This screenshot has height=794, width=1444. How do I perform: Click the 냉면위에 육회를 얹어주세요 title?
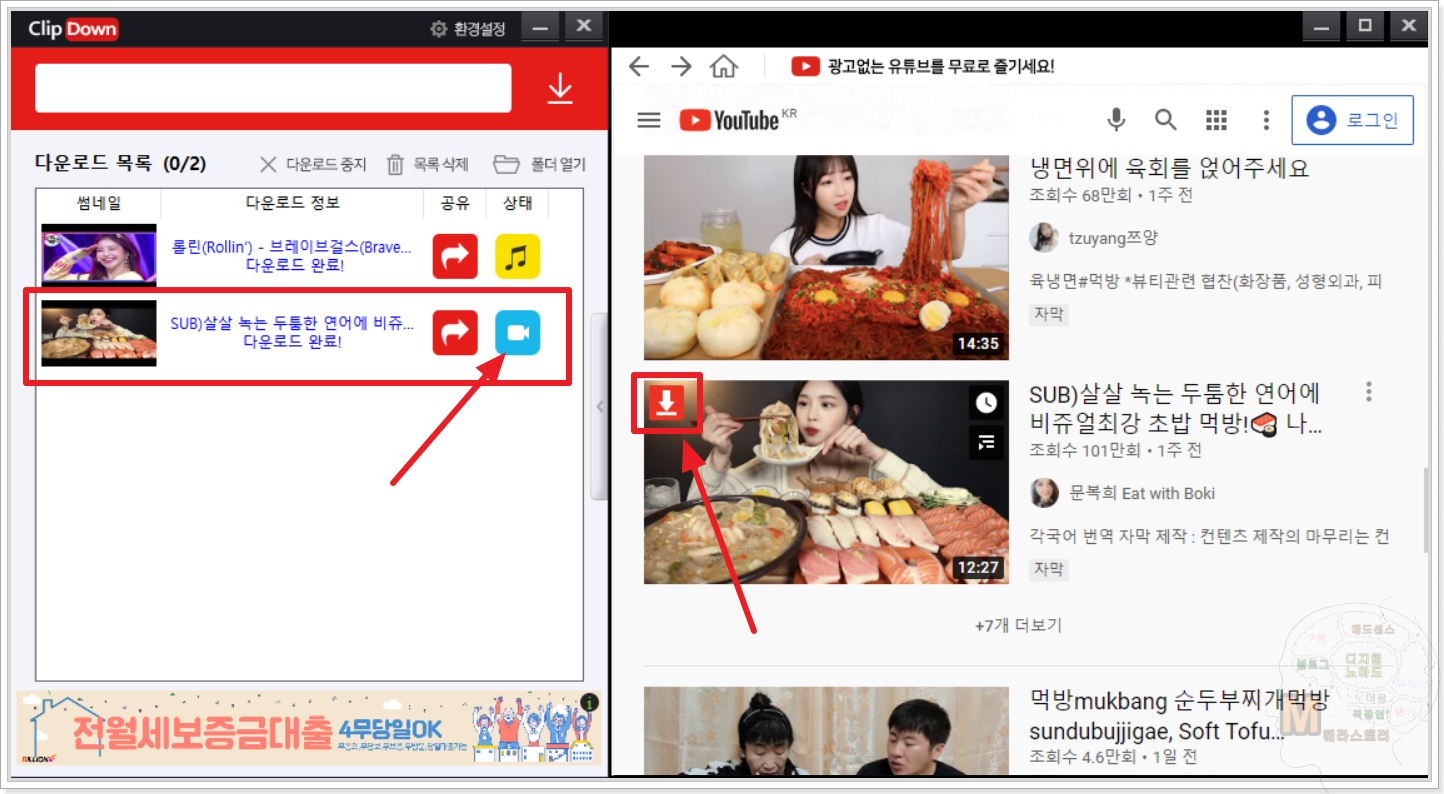[x=1169, y=167]
